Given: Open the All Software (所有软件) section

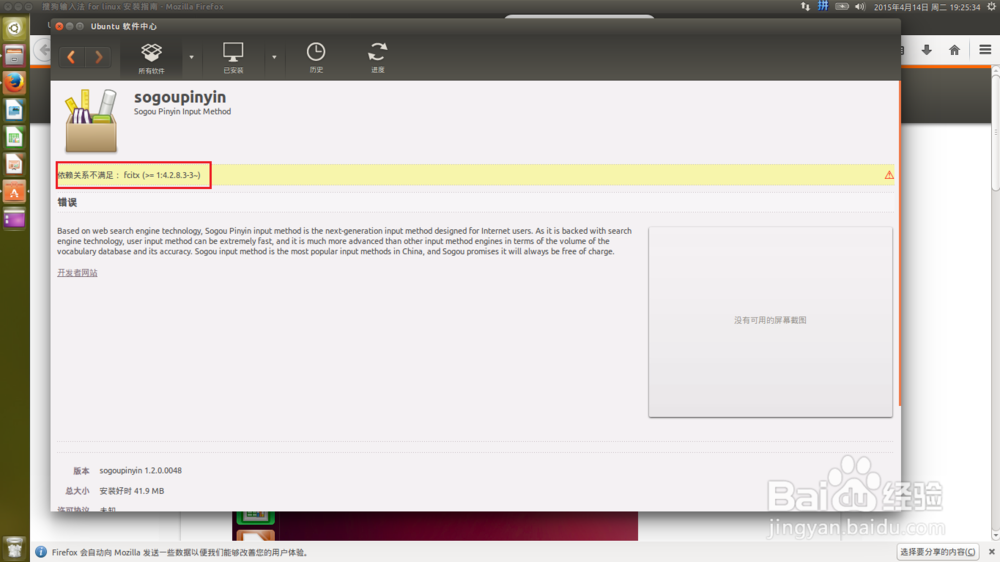Looking at the screenshot, I should point(151,57).
